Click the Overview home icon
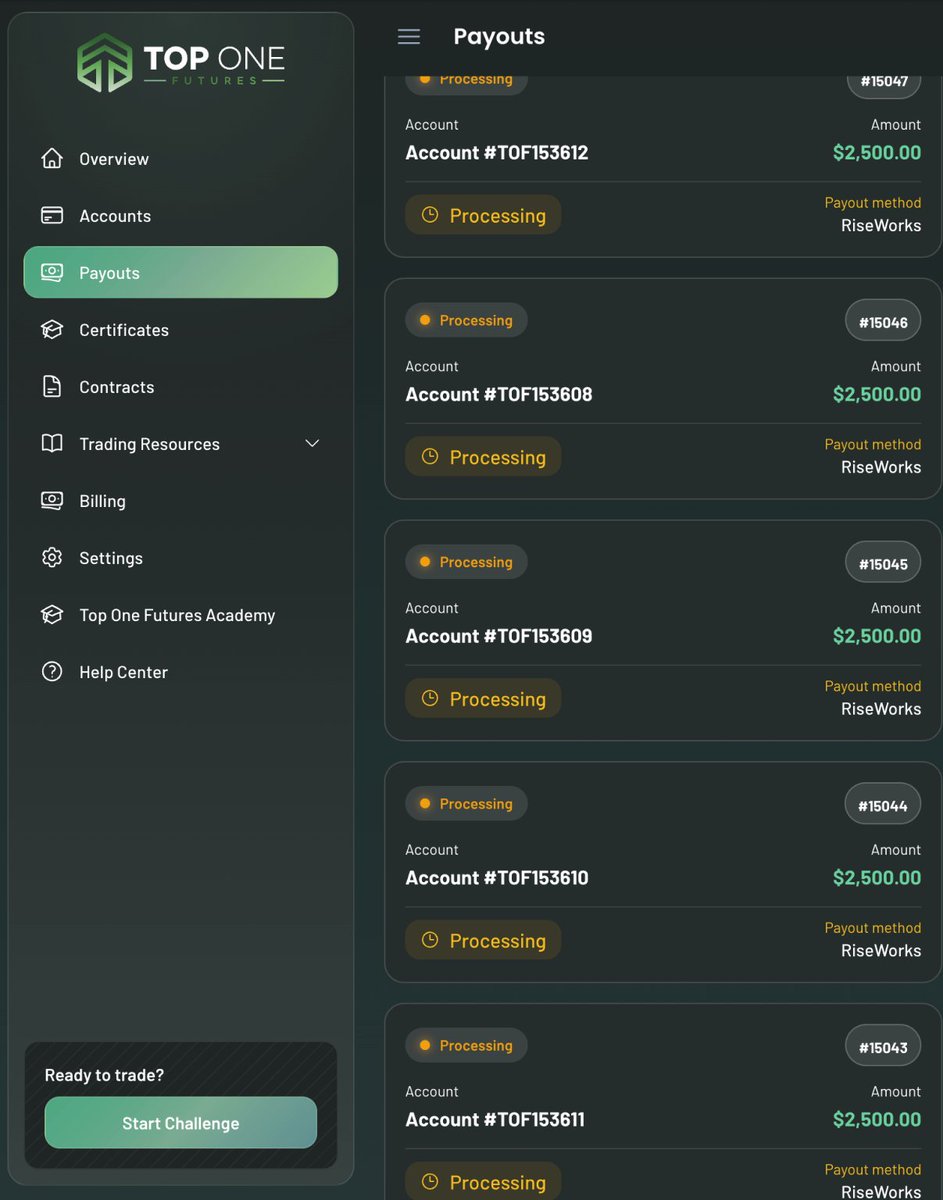This screenshot has width=943, height=1200. click(x=52, y=158)
